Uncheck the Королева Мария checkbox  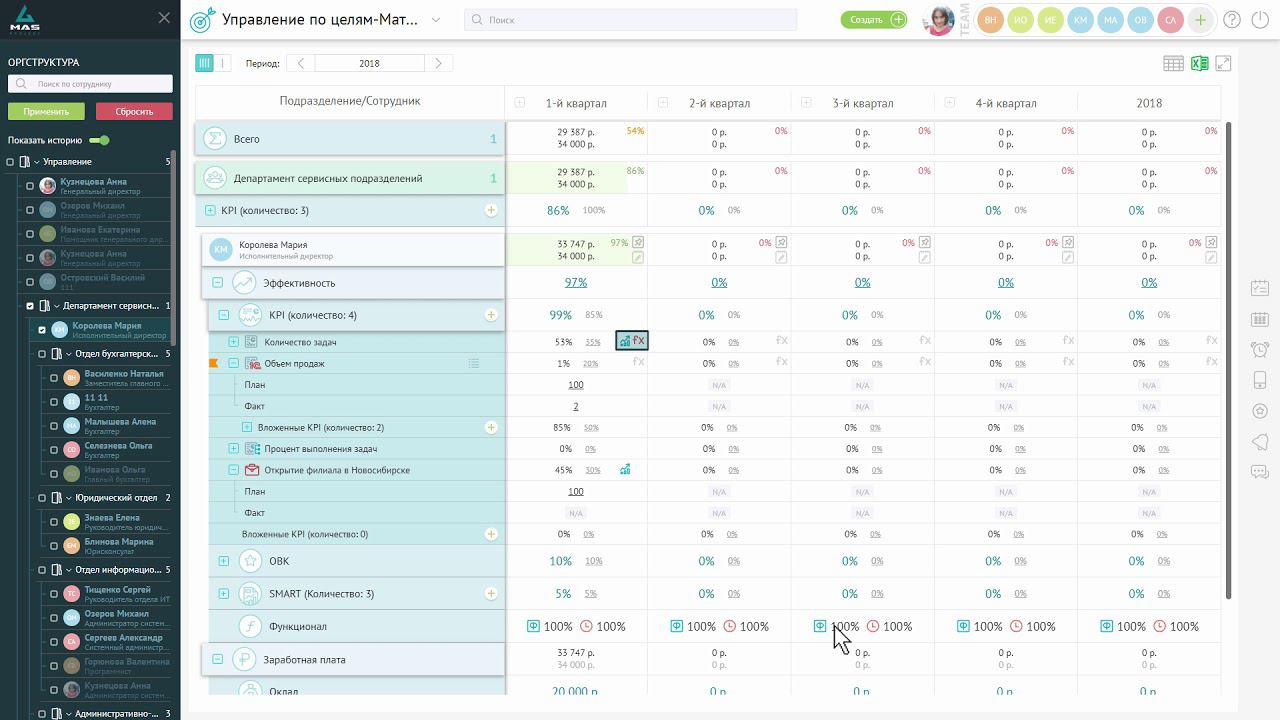(42, 330)
